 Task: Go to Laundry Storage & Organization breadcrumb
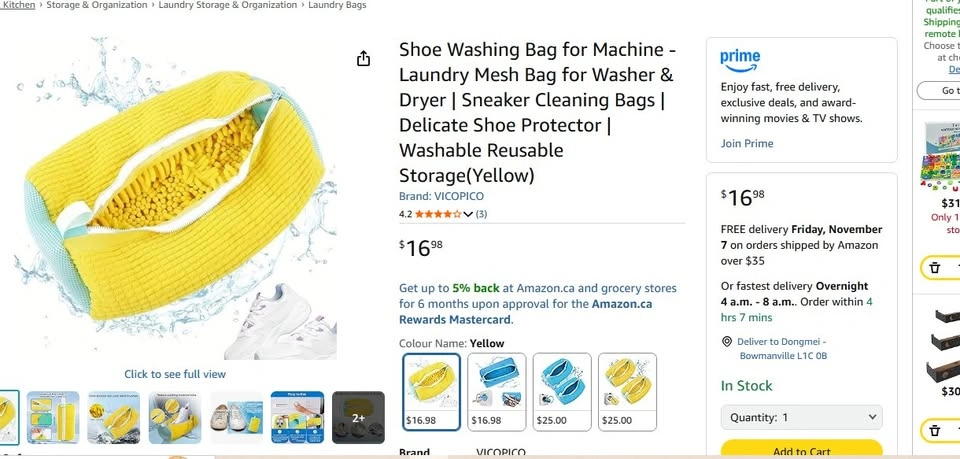tap(228, 5)
